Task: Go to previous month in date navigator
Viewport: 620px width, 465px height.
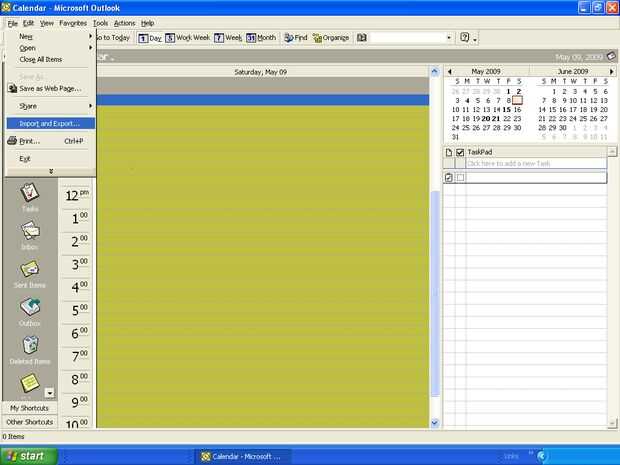Action: (x=450, y=72)
